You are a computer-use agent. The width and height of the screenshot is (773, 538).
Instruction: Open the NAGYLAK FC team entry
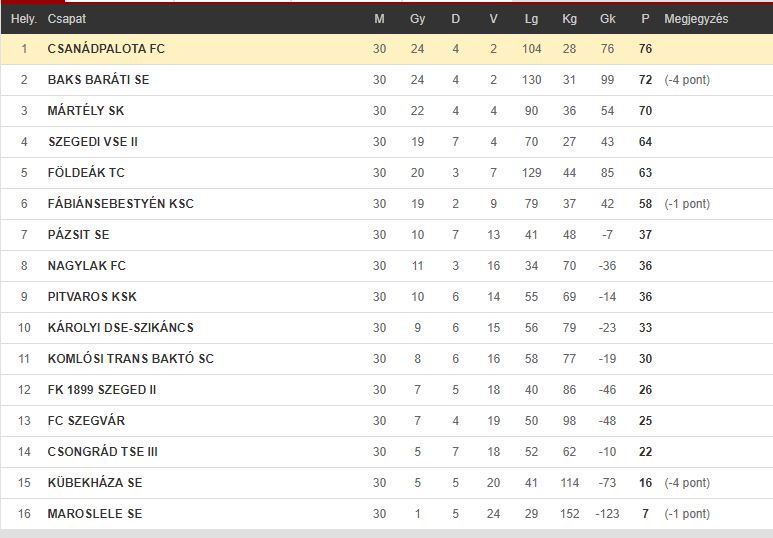tap(87, 266)
